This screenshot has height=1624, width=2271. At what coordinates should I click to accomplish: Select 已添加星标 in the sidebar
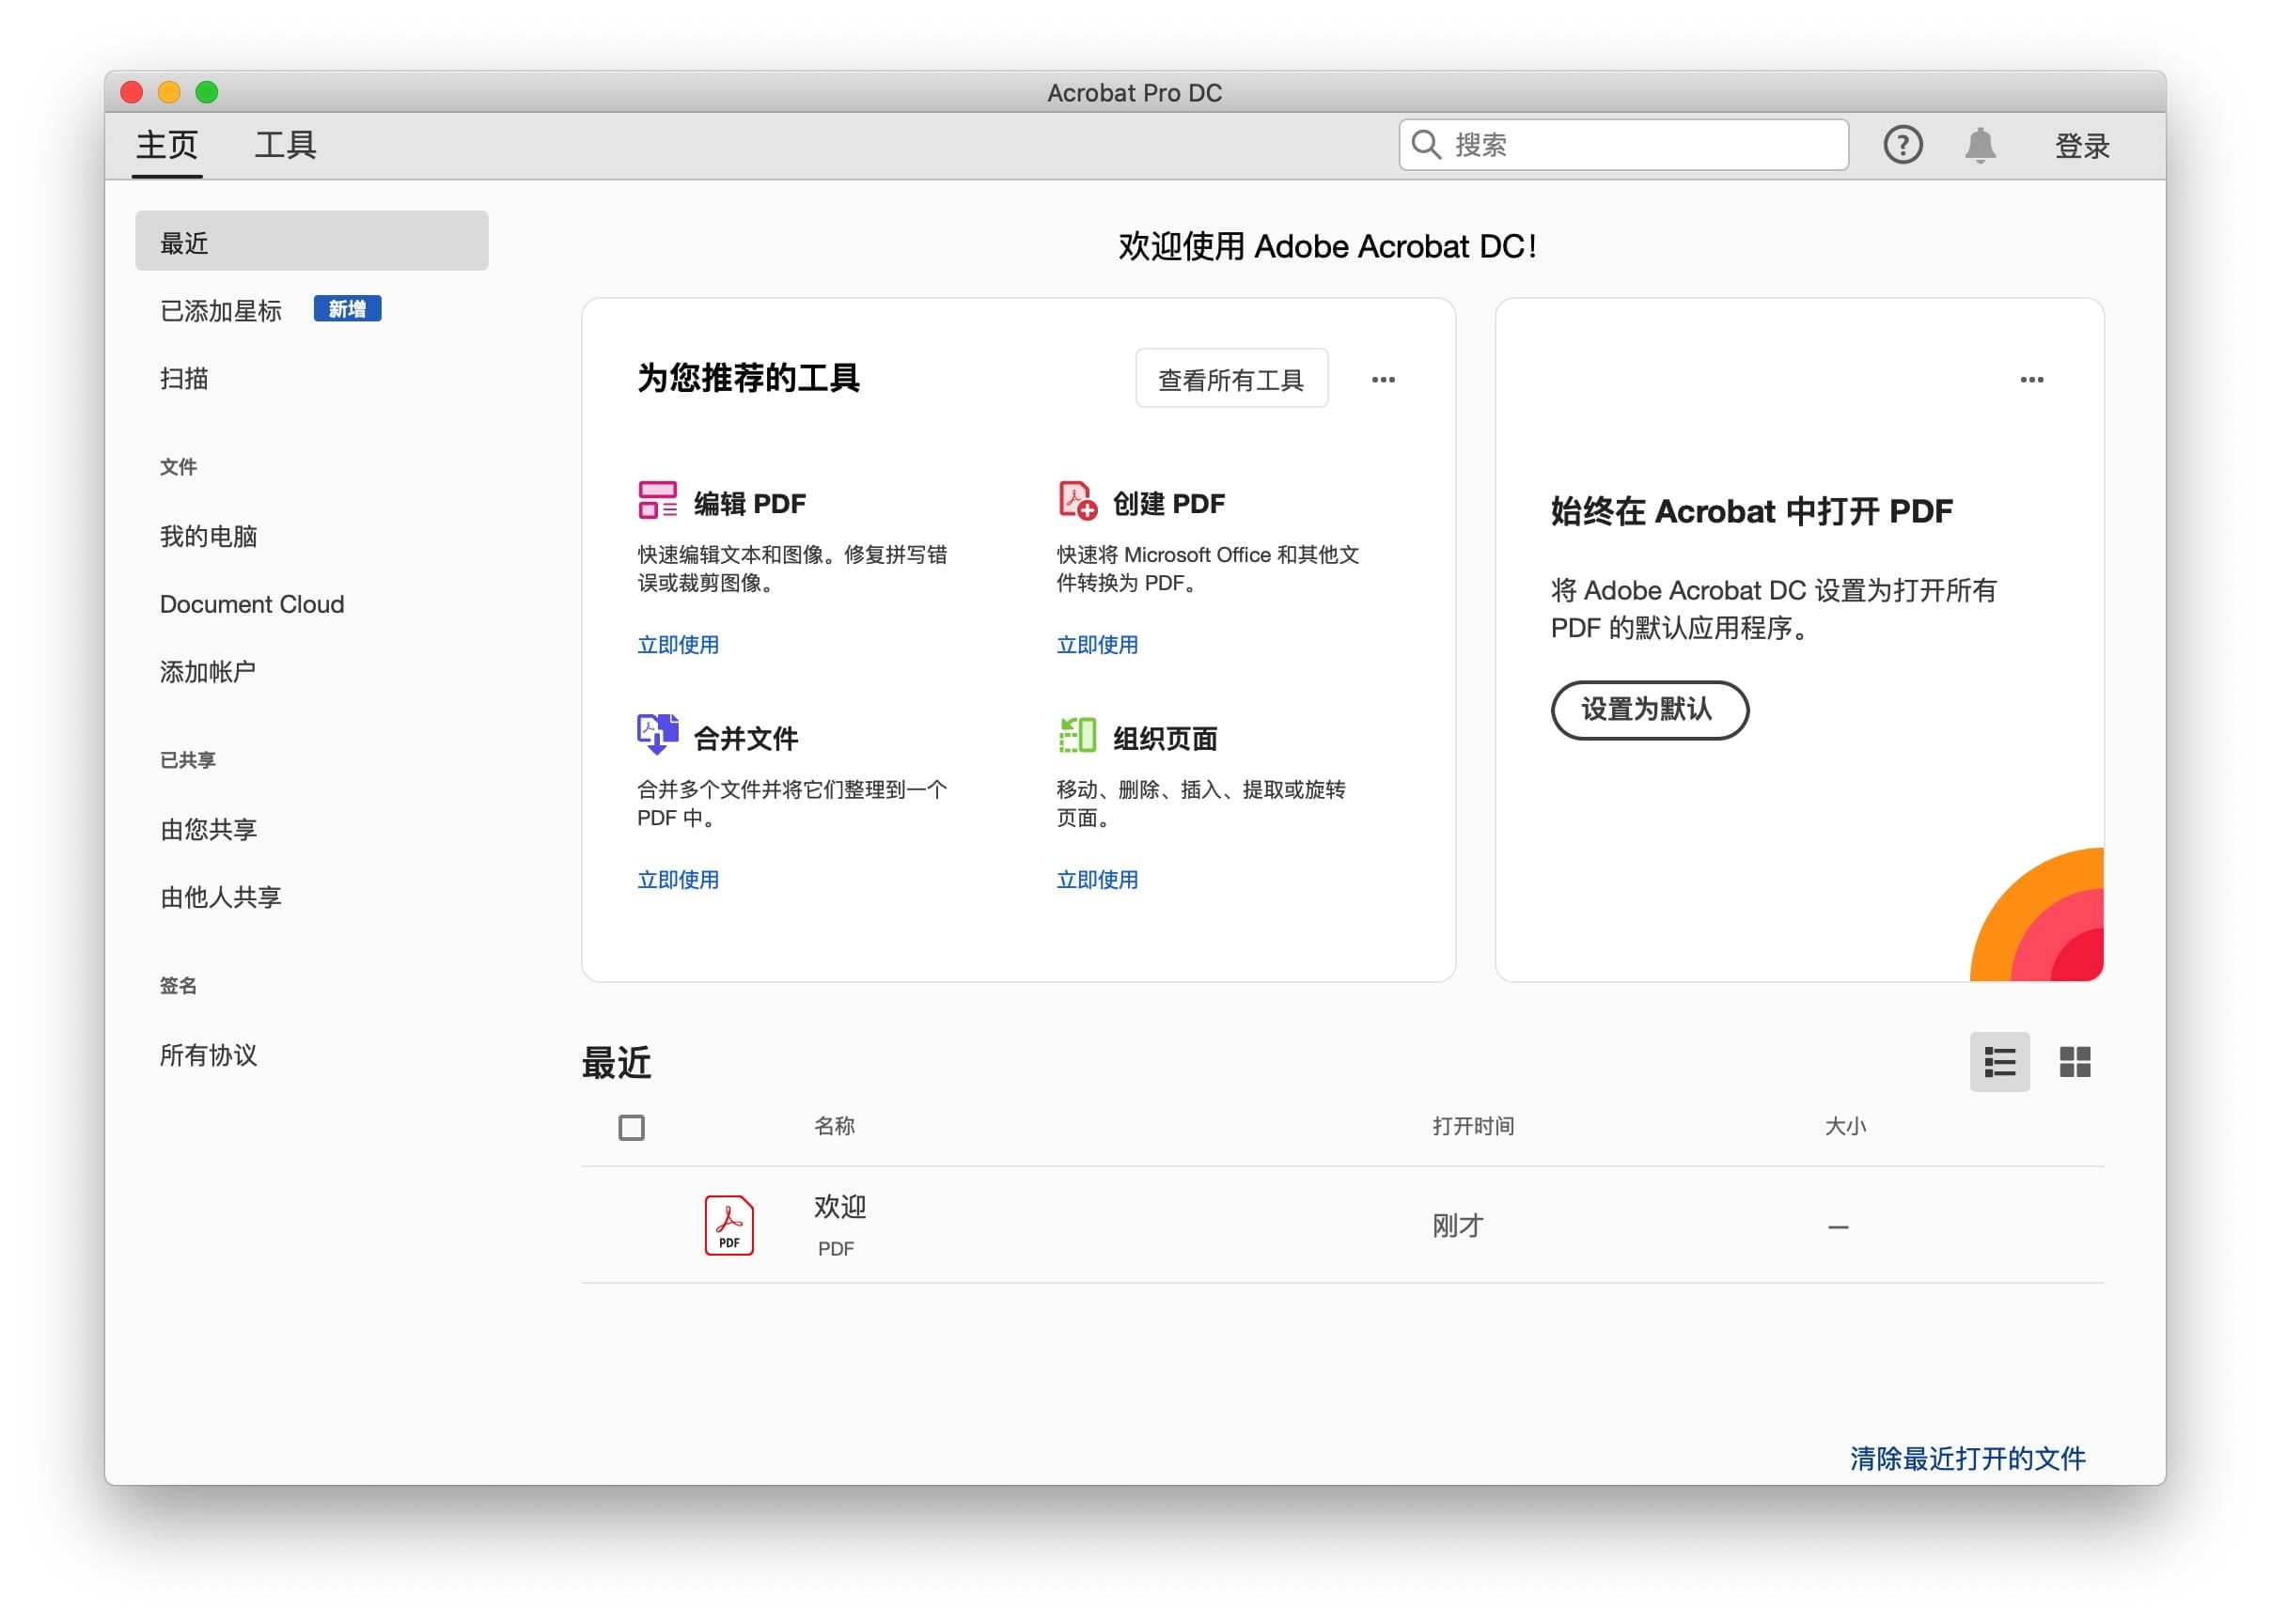pyautogui.click(x=221, y=311)
